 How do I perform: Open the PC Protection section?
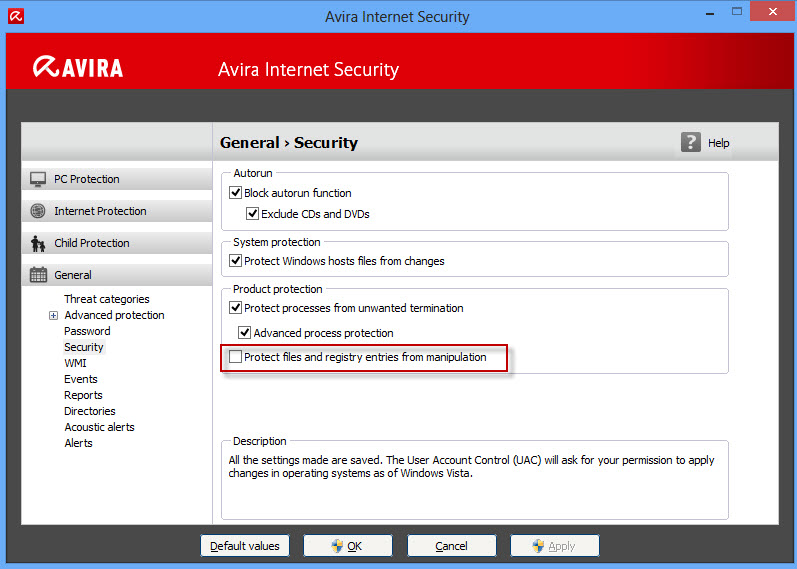point(117,179)
